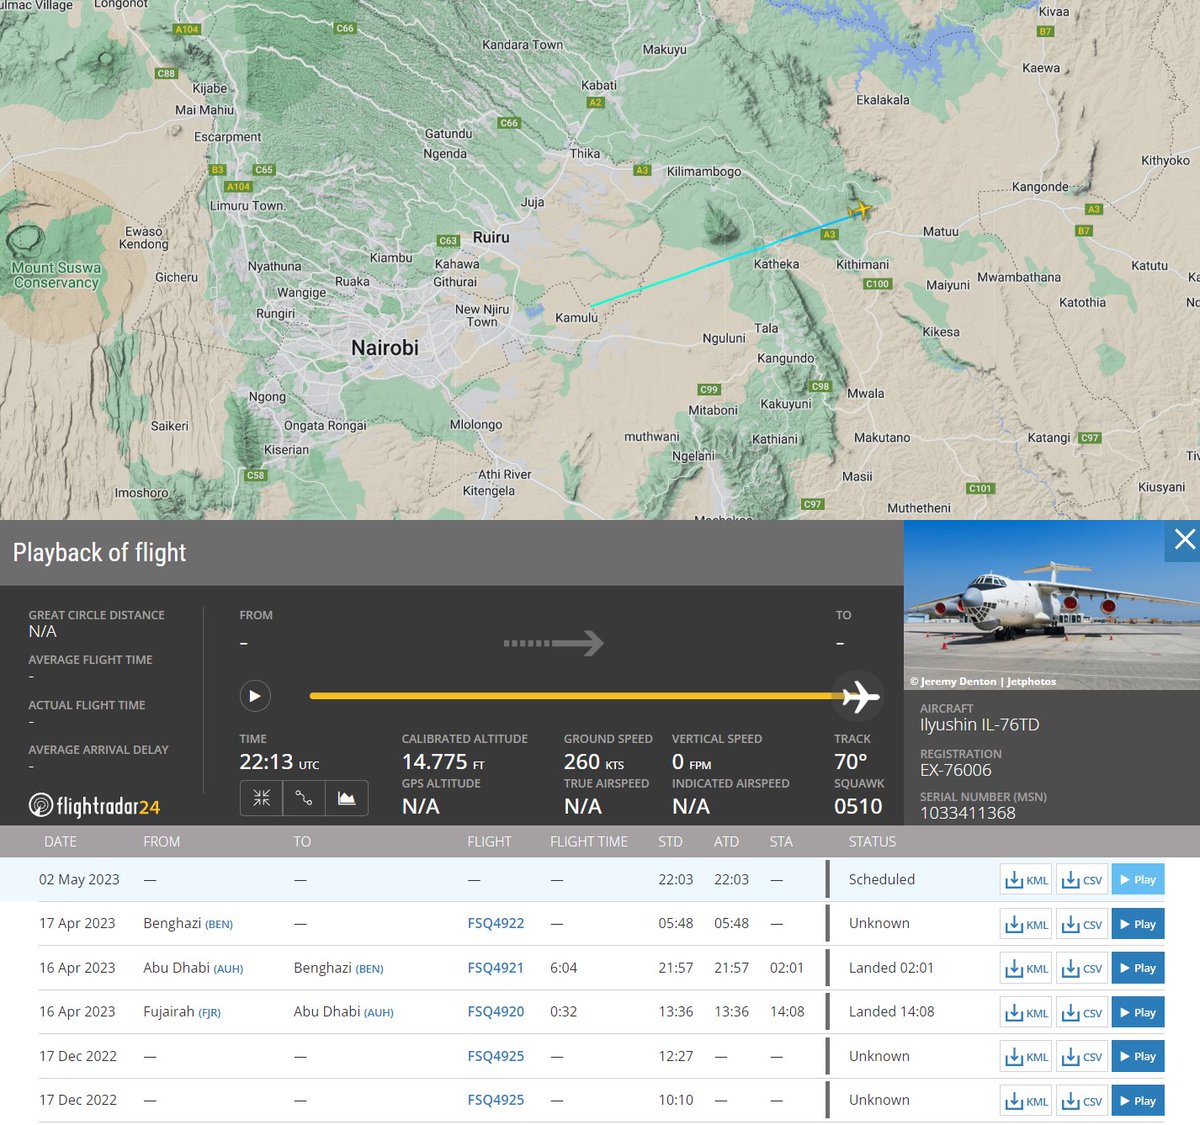Play the 10:10 FSQ4925 flight
The image size is (1200, 1125).
[1138, 1100]
